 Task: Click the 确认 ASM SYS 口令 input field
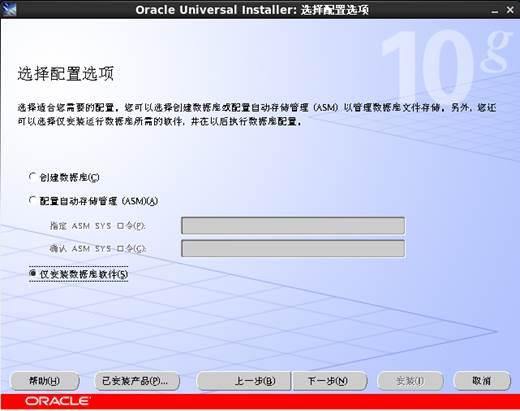(x=293, y=248)
